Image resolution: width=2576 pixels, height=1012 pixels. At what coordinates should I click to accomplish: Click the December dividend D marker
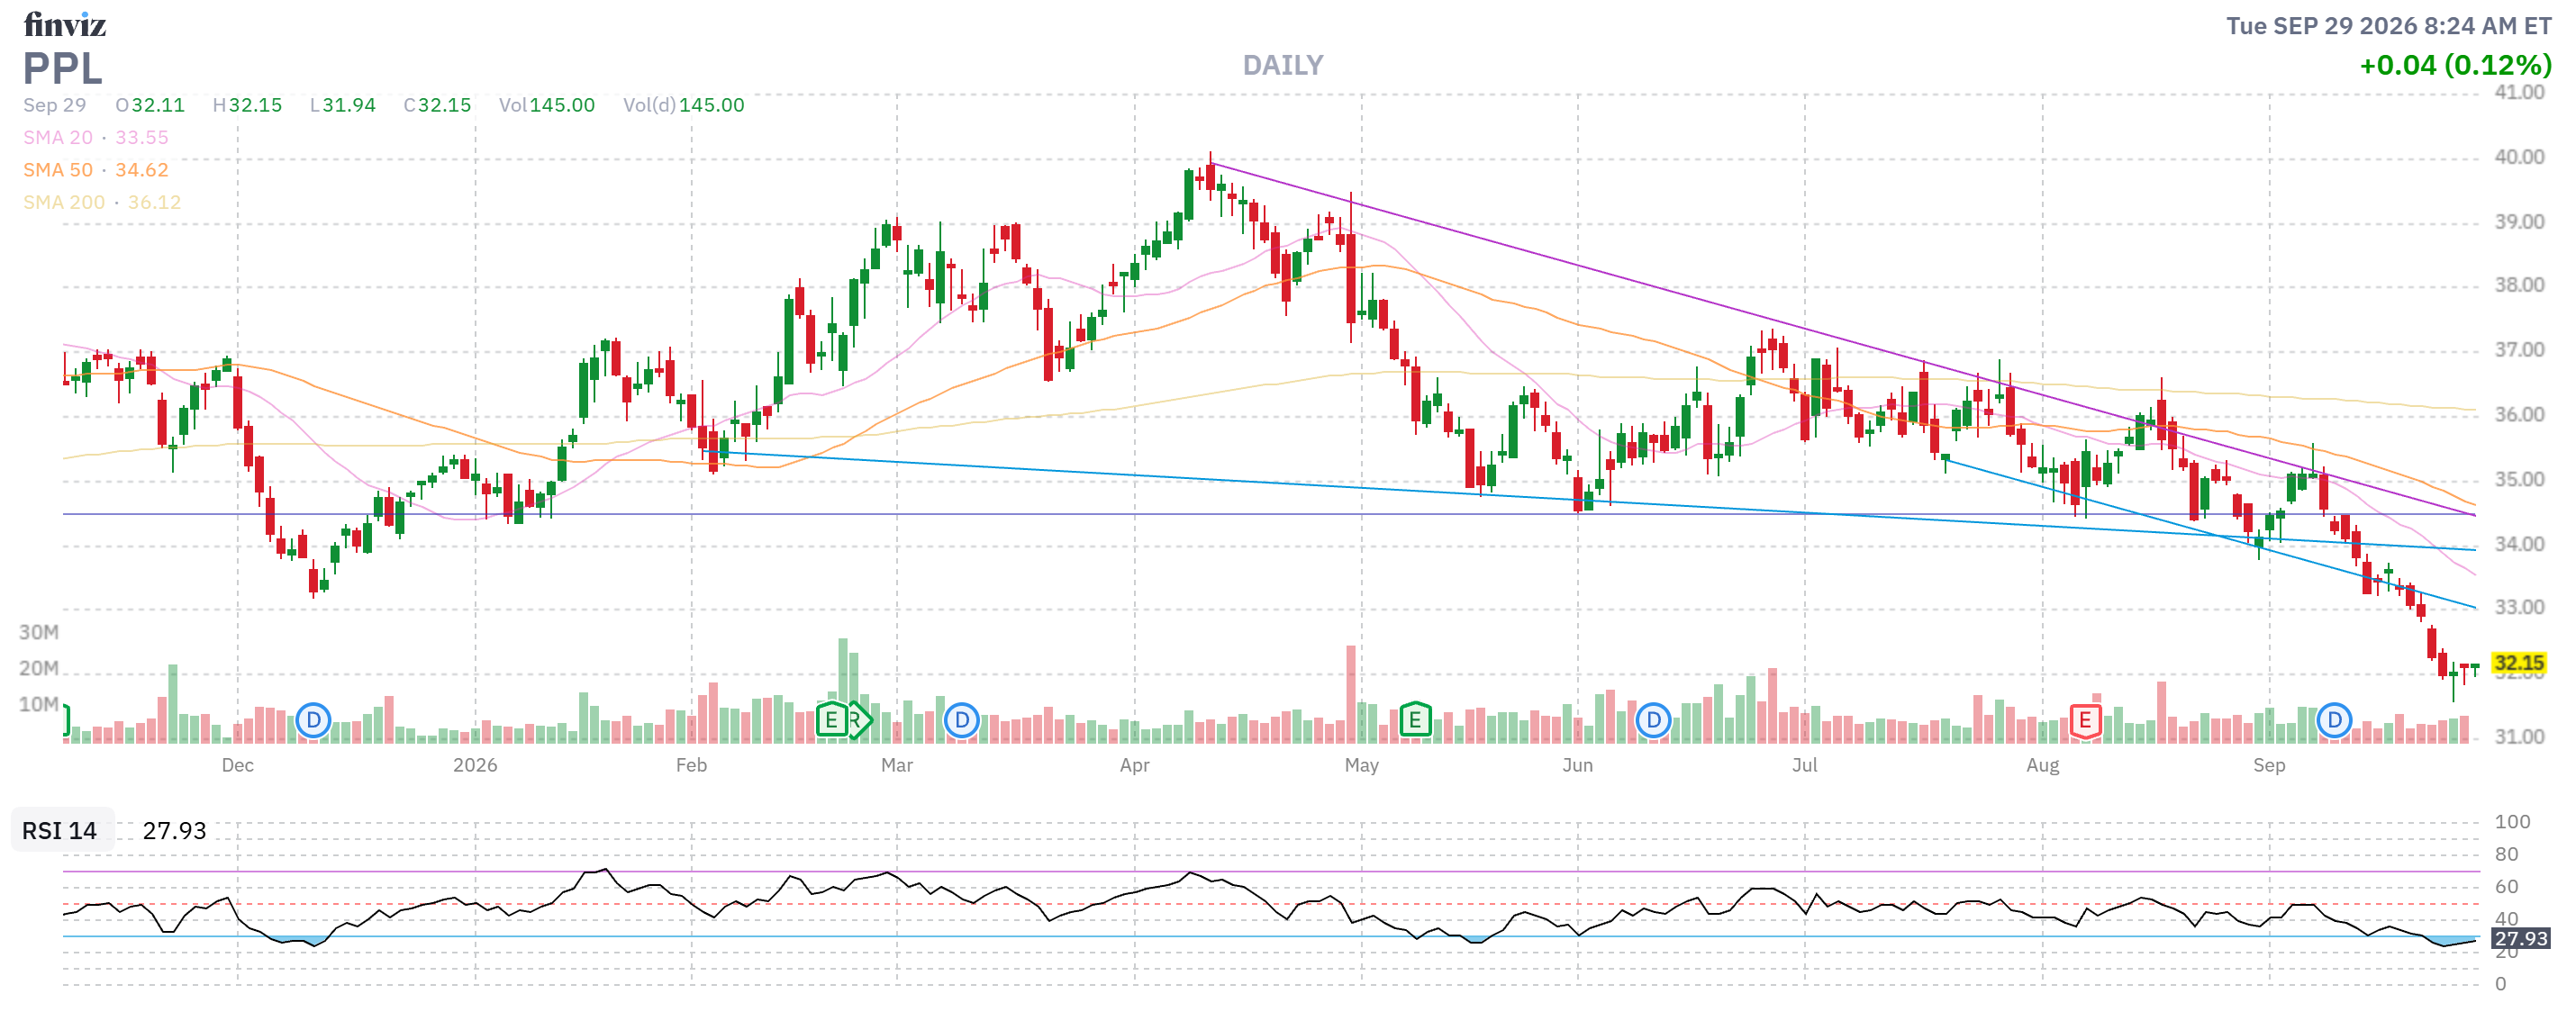tap(313, 720)
